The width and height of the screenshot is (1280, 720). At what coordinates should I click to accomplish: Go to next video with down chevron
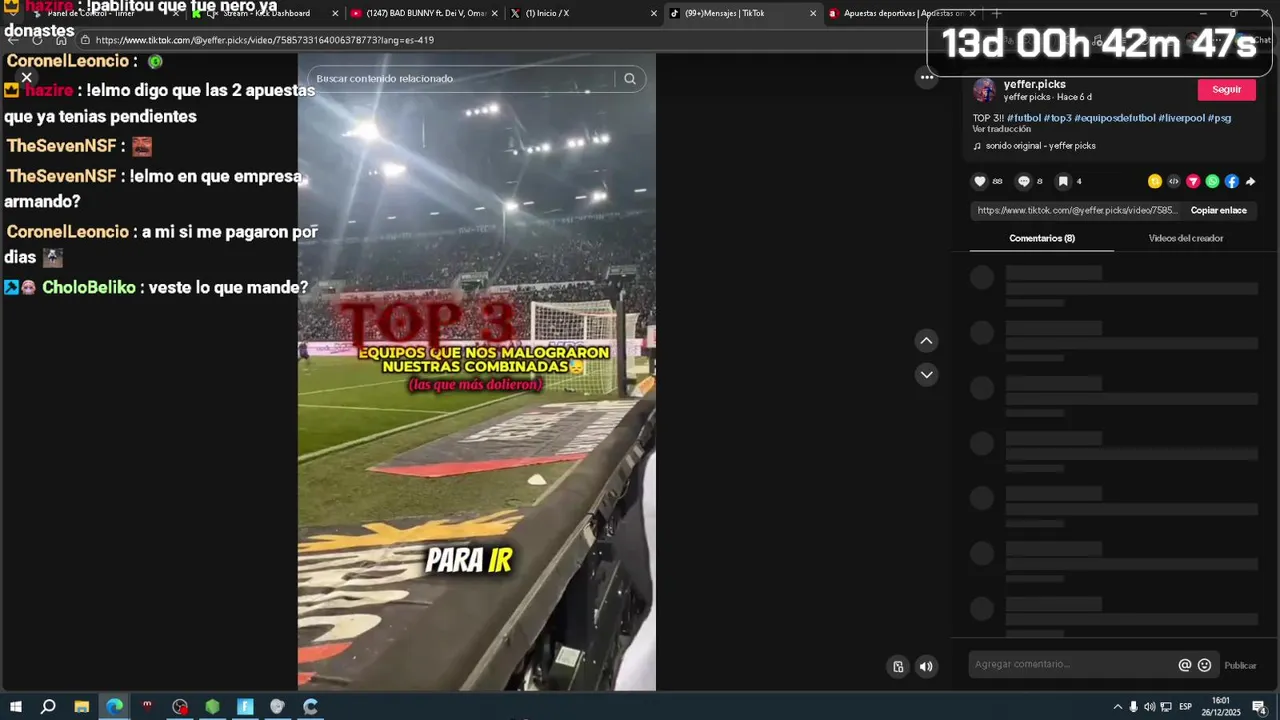pyautogui.click(x=926, y=375)
